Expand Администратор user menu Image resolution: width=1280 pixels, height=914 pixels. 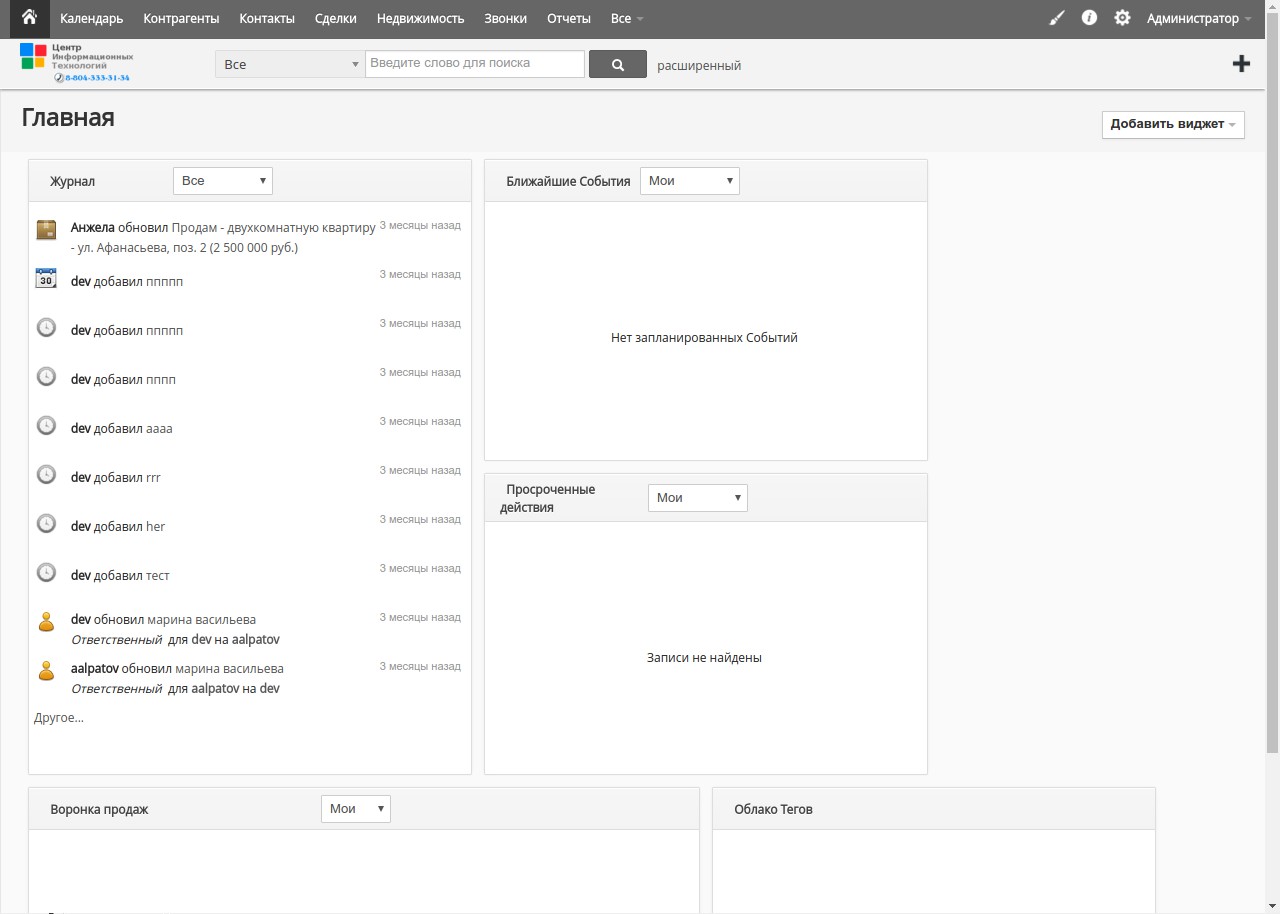pos(1199,18)
